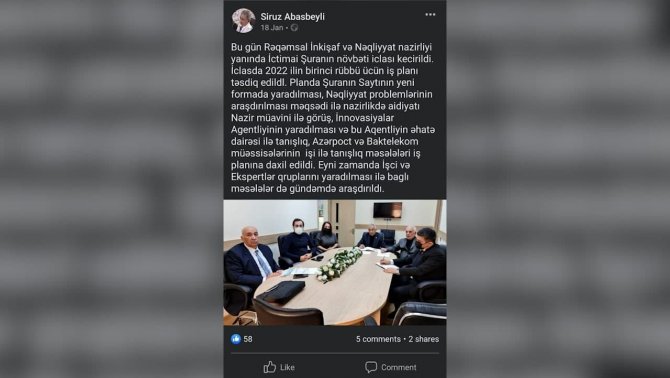Screen dimensions: 670x378
Task: Click the globe privacy icon beside date
Action: 294,28
